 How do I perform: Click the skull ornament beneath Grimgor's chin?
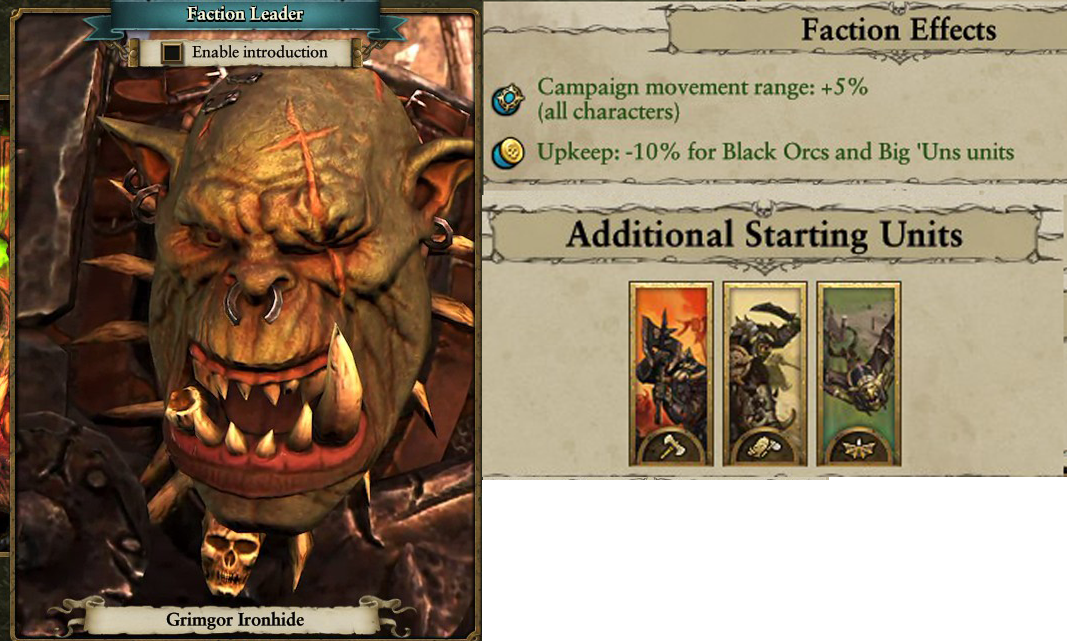(230, 553)
